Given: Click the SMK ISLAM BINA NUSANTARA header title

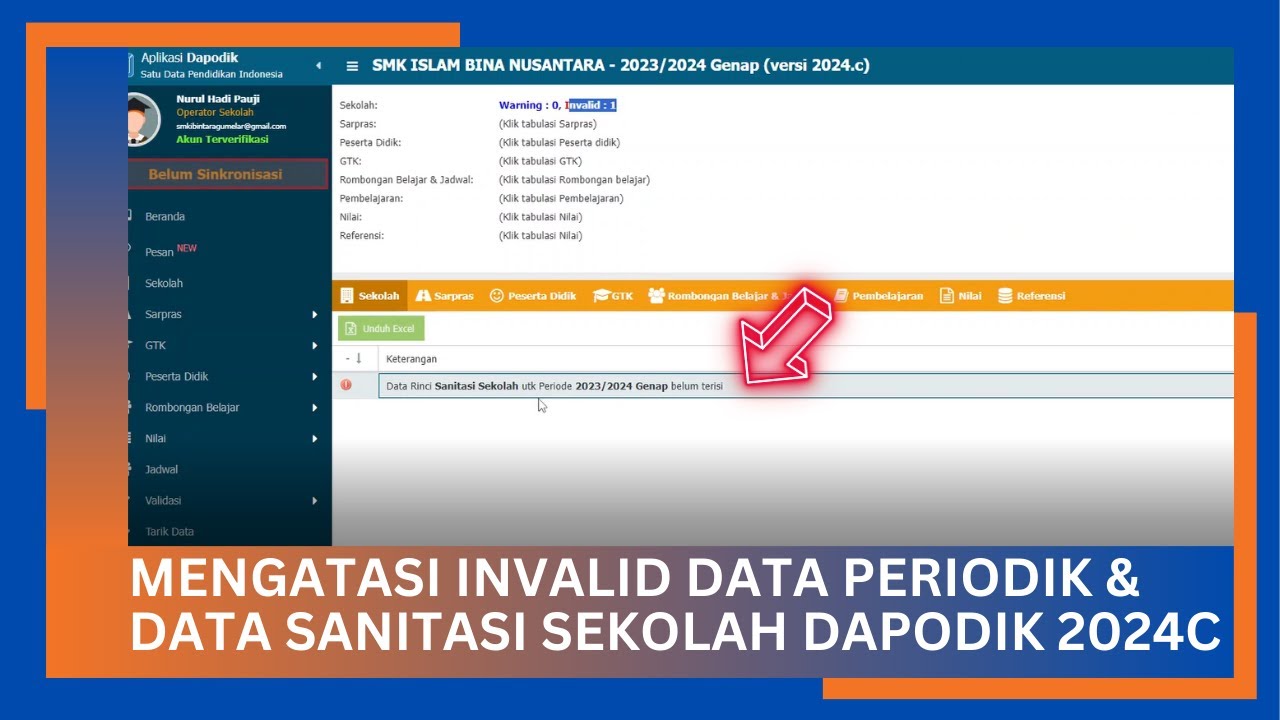Looking at the screenshot, I should coord(621,66).
